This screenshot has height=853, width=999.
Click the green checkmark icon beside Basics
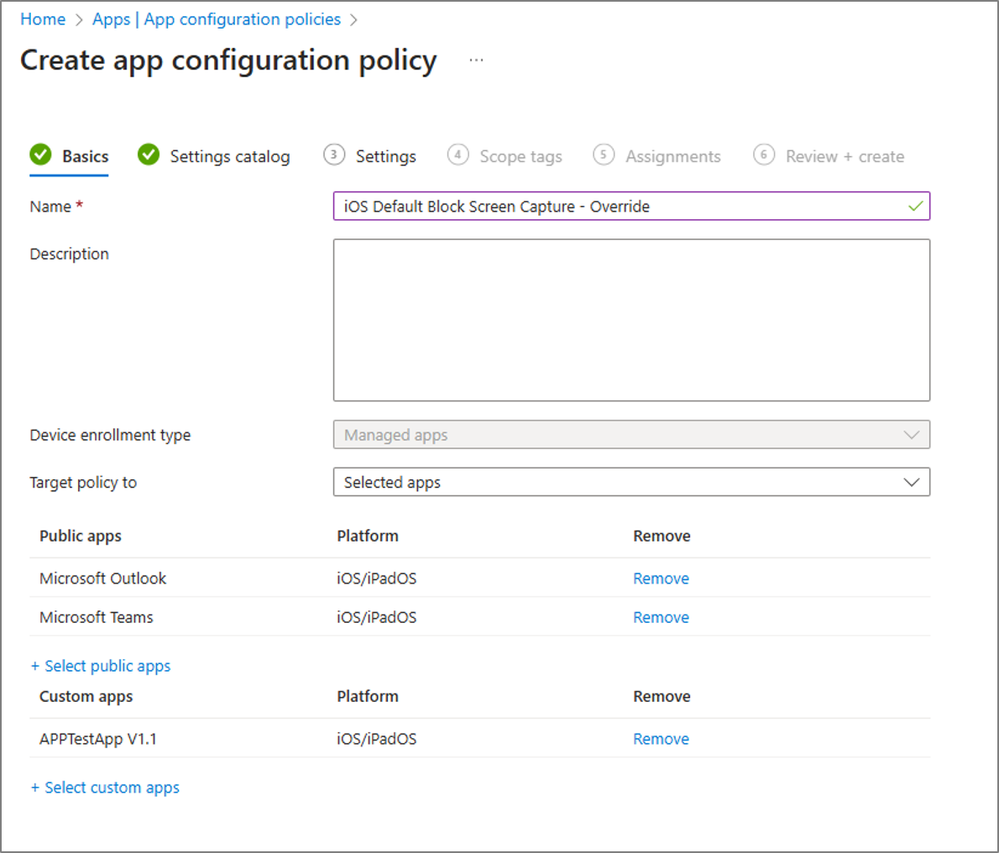41,155
